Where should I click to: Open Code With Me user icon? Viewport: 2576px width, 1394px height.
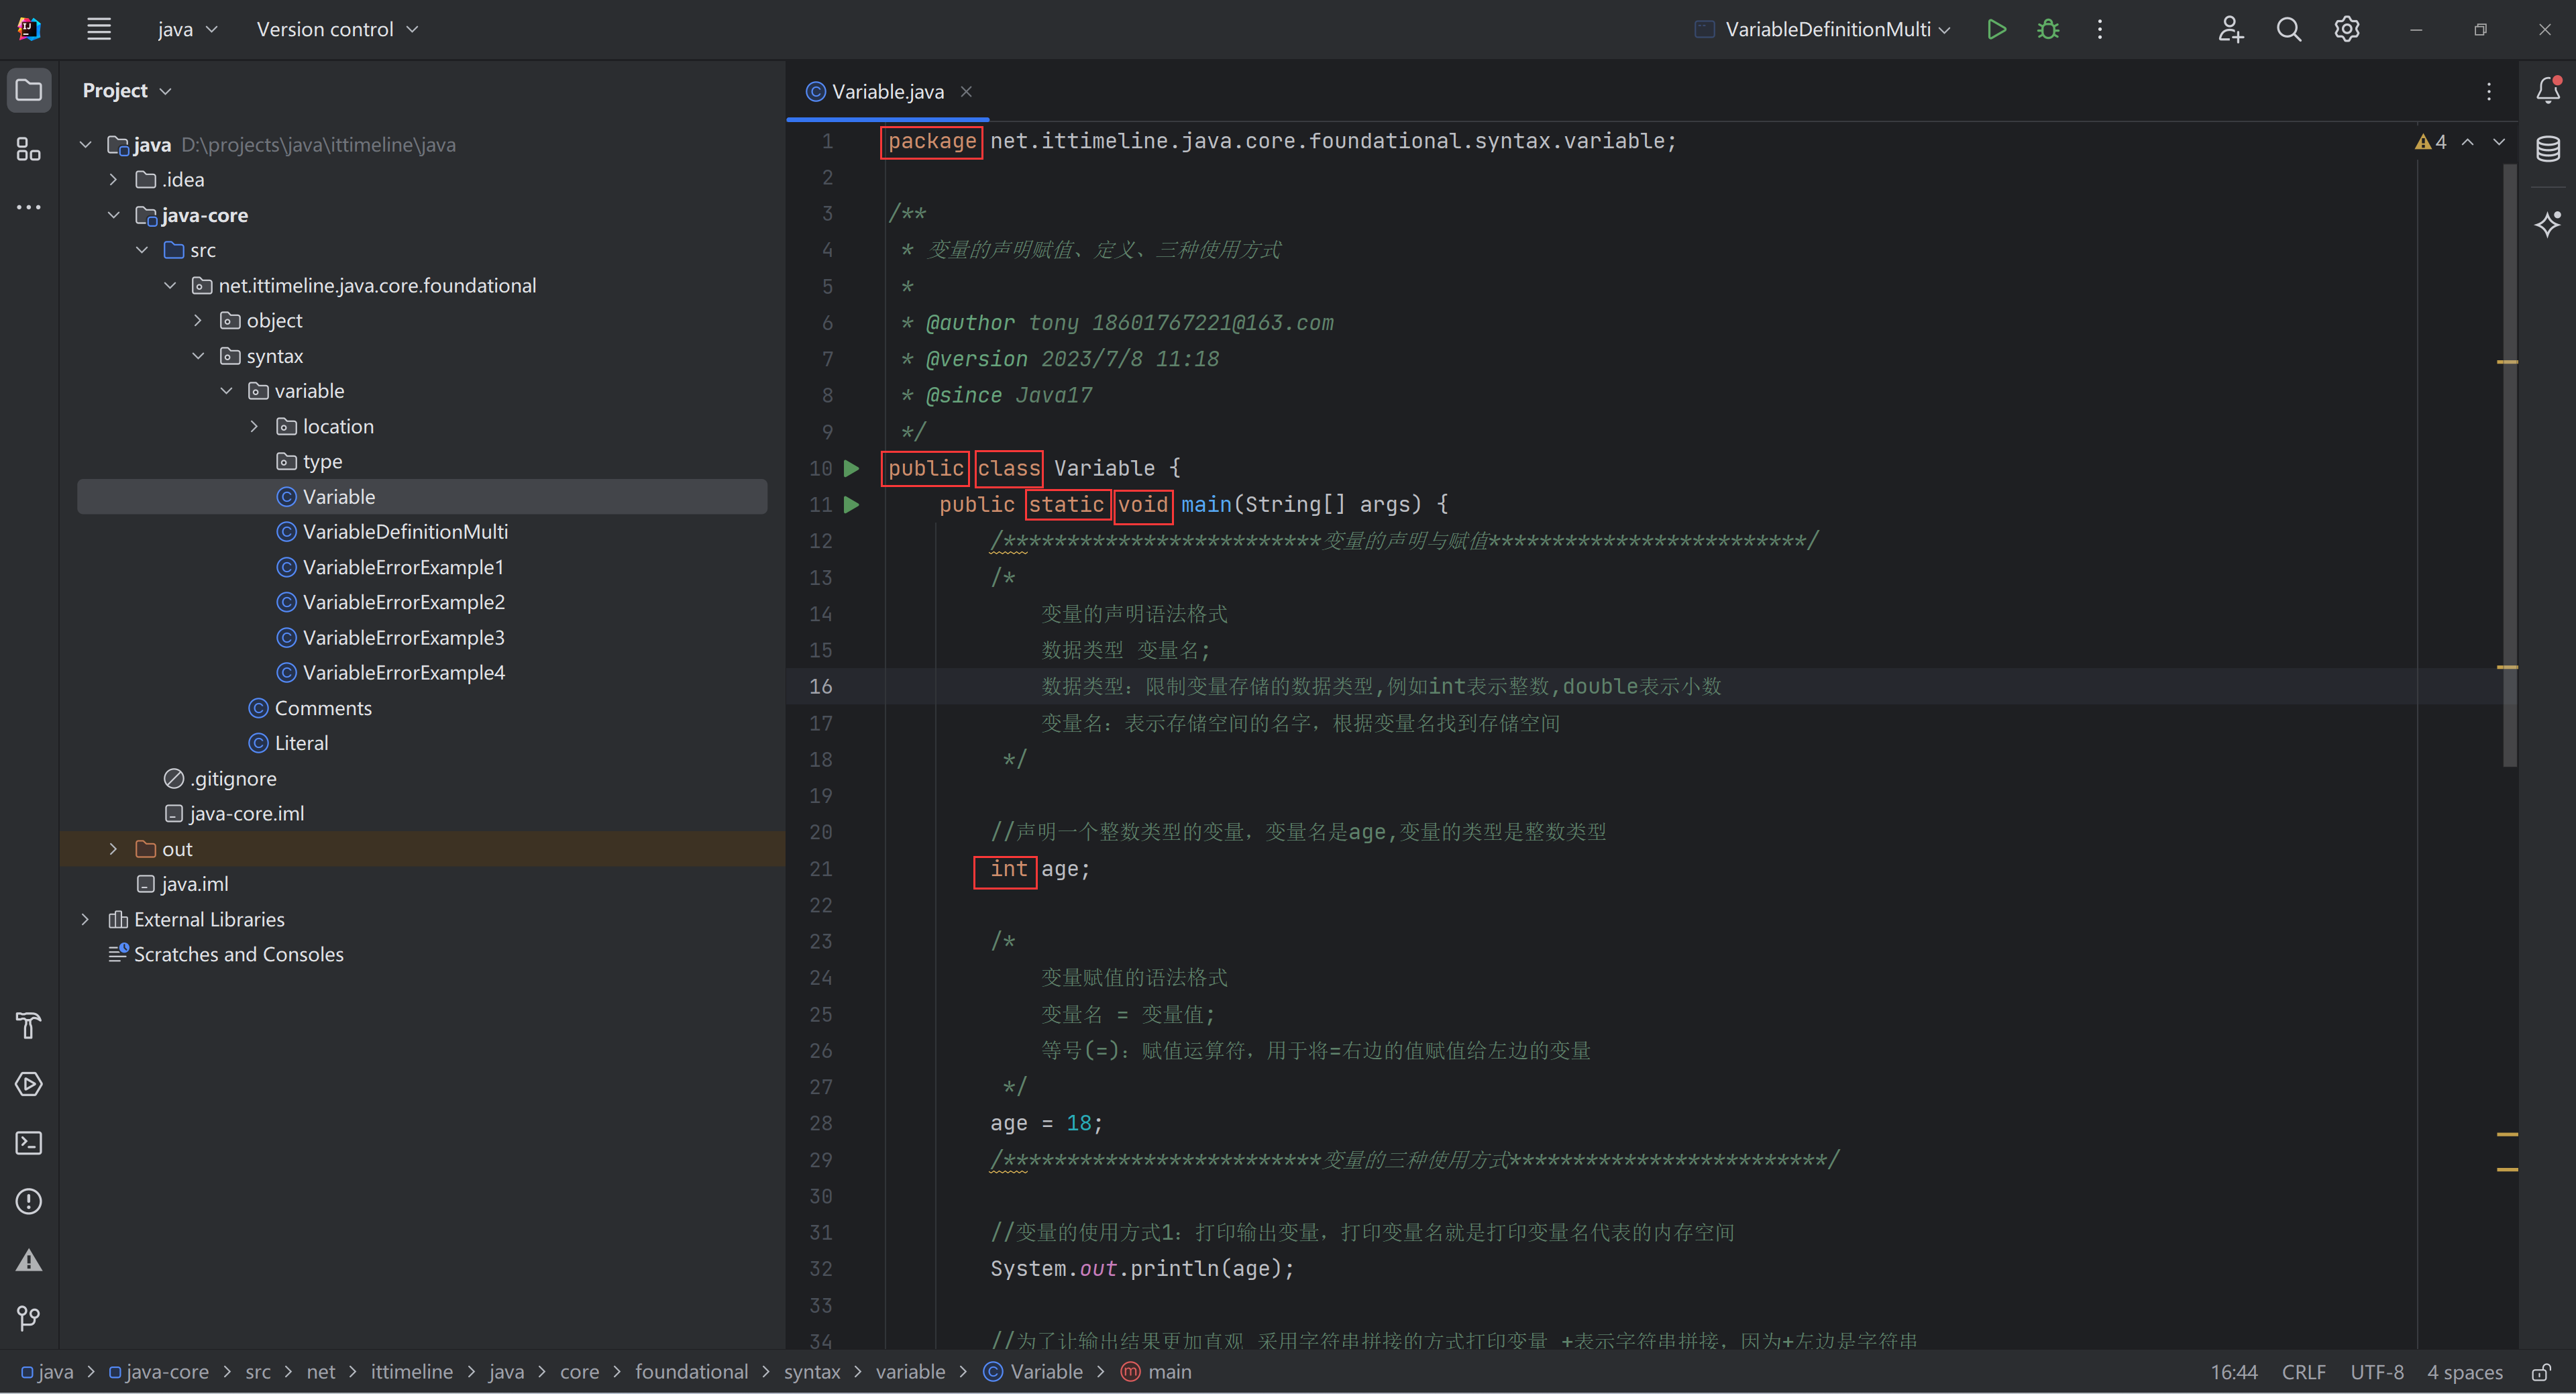coord(2230,29)
